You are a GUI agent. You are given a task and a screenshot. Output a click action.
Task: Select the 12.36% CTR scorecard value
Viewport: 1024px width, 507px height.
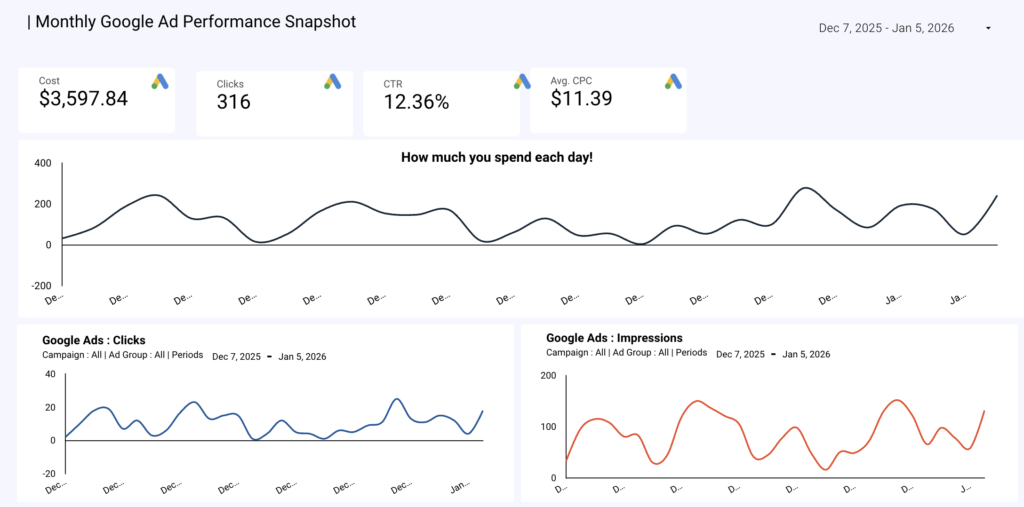point(416,102)
